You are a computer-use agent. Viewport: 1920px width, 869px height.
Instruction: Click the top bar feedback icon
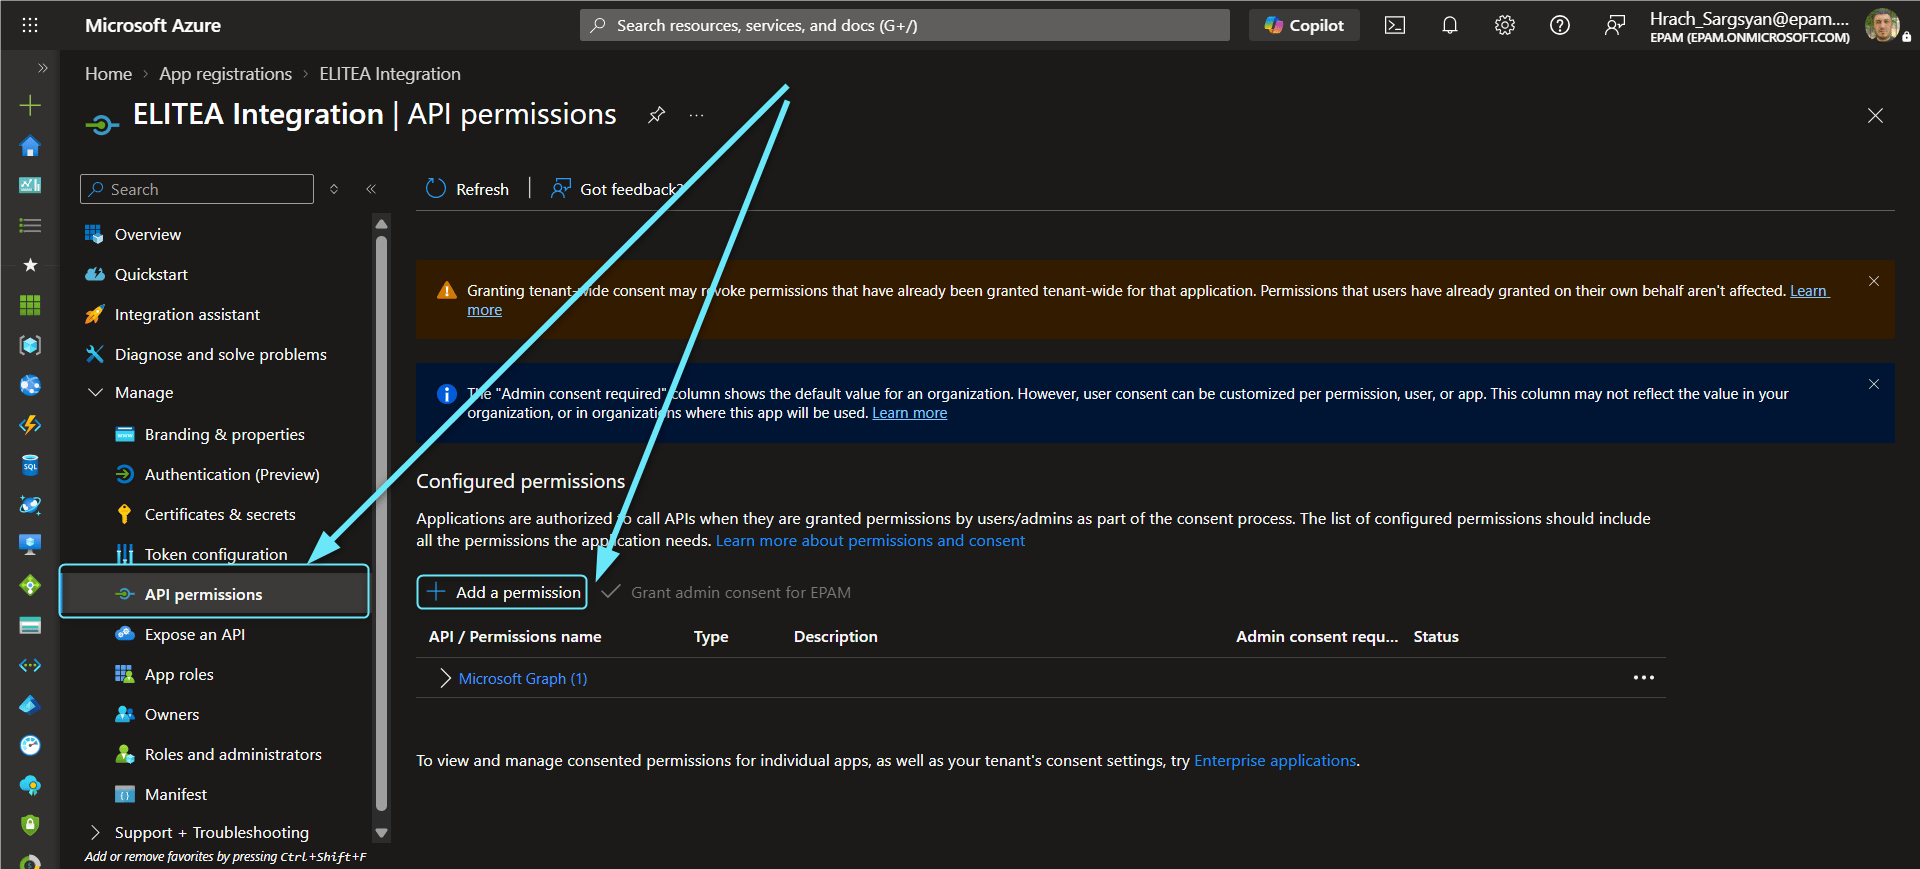(1614, 25)
